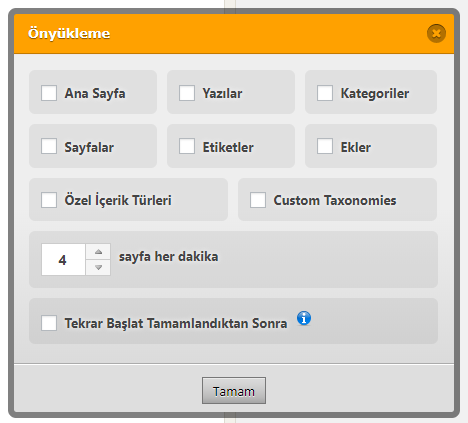
Task: Click the Önyükleme title bar text
Action: (x=69, y=33)
